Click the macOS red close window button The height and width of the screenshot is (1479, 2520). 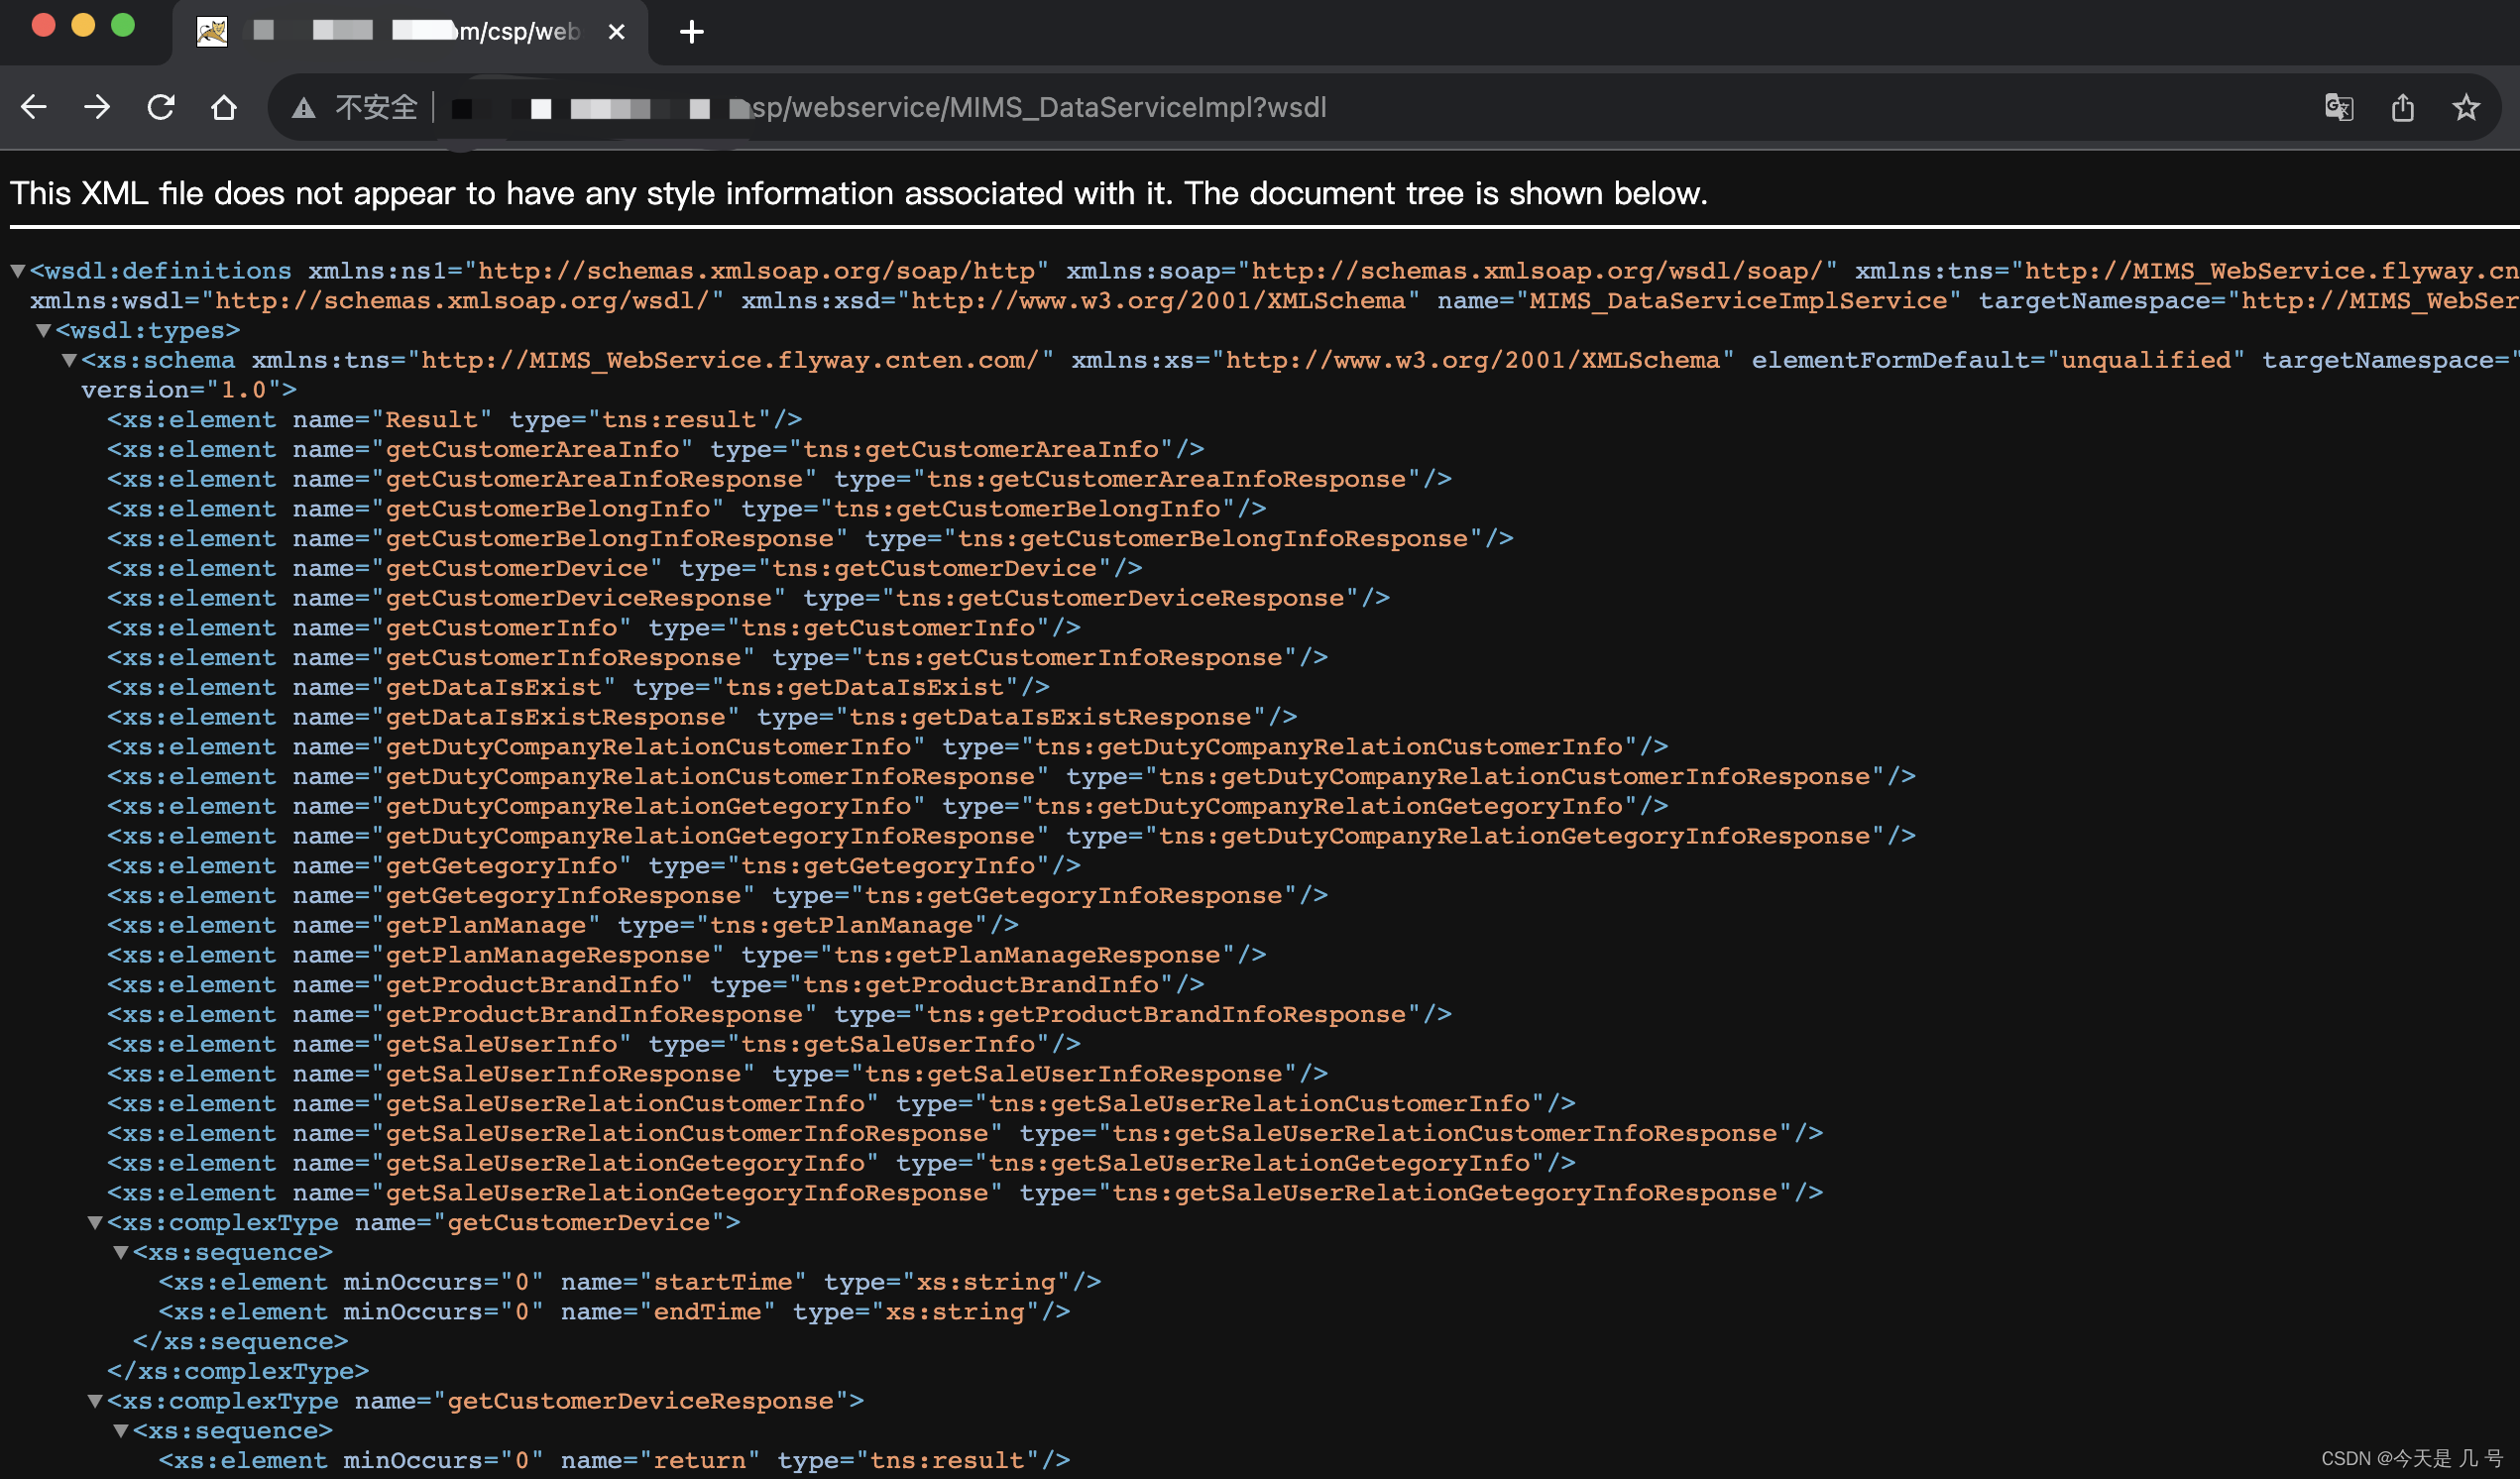[43, 25]
